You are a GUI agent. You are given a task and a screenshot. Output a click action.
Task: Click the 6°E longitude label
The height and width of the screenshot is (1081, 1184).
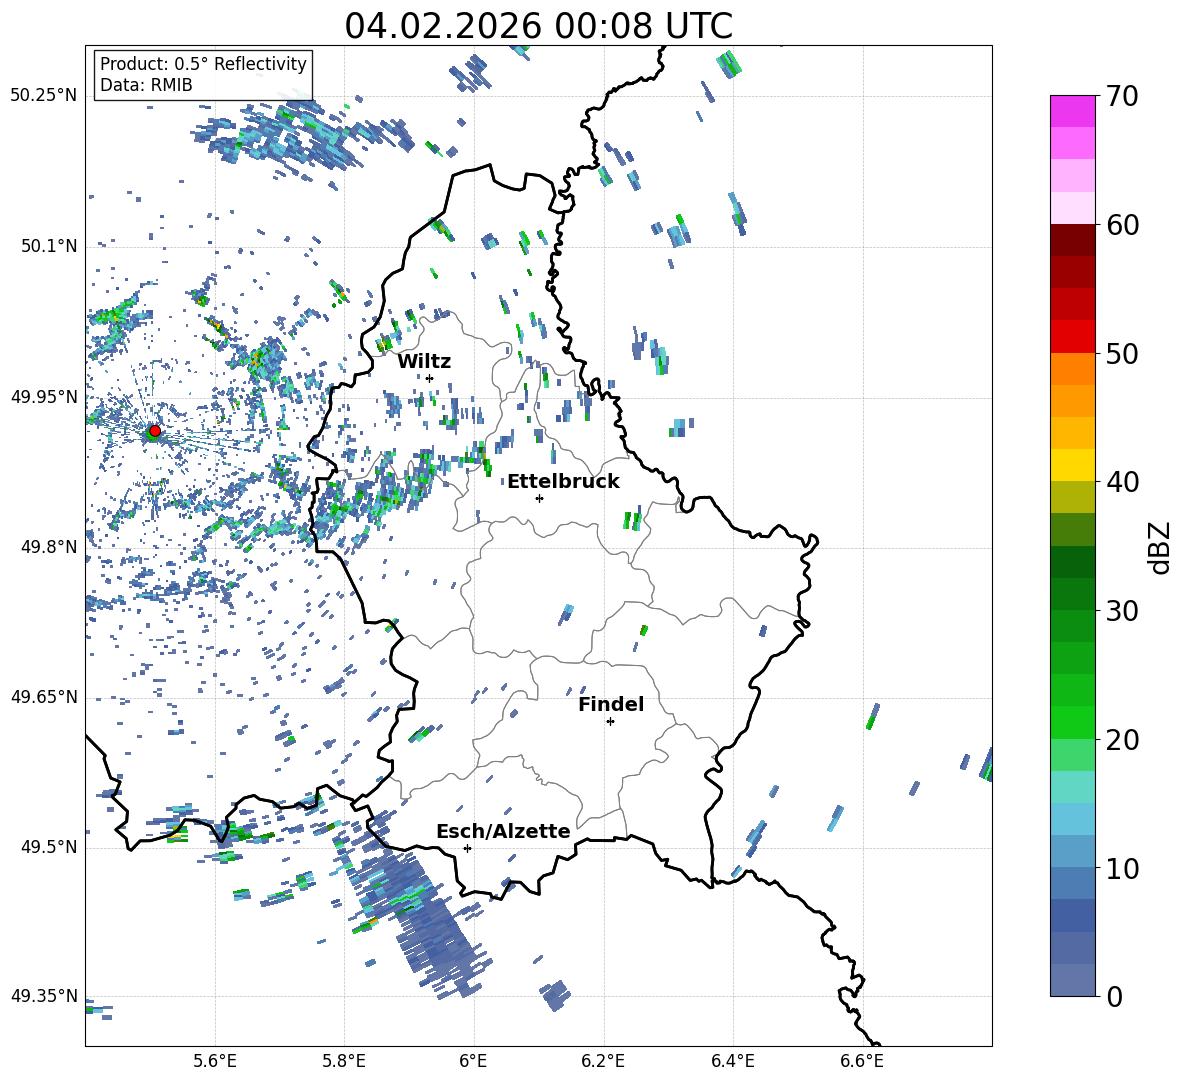(473, 1061)
